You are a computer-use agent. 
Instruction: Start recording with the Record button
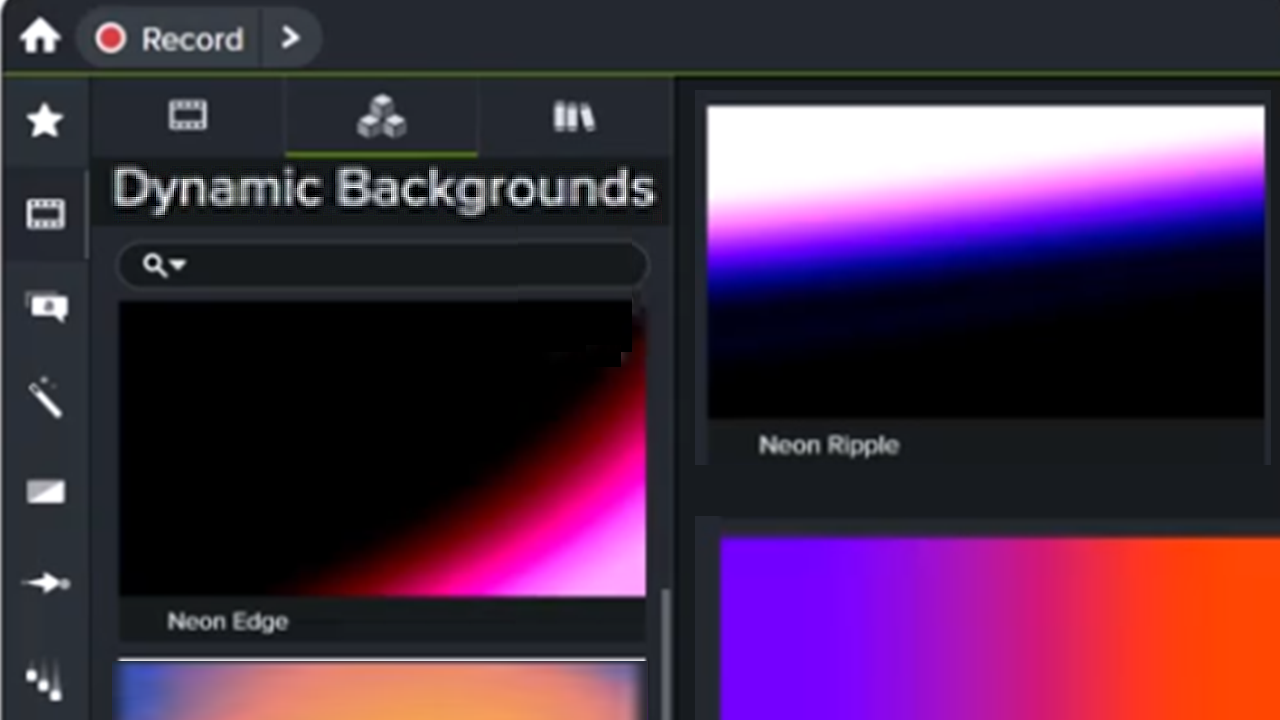(168, 39)
